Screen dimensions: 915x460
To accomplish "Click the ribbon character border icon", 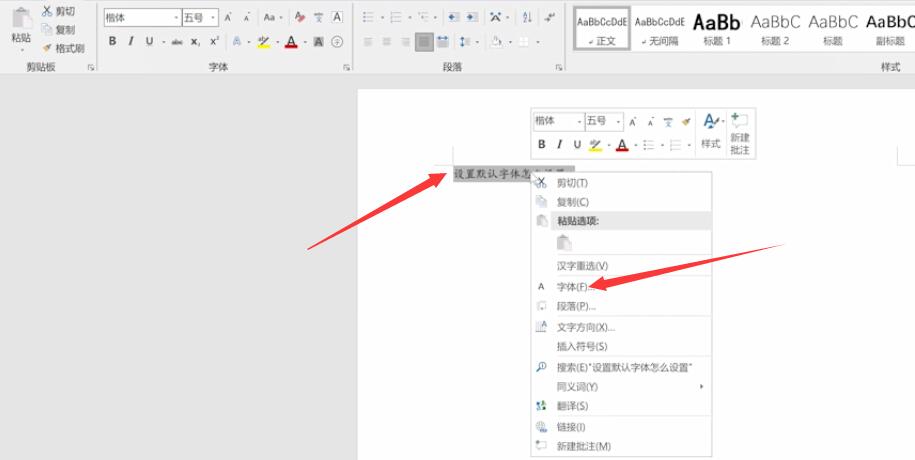I will coord(337,18).
